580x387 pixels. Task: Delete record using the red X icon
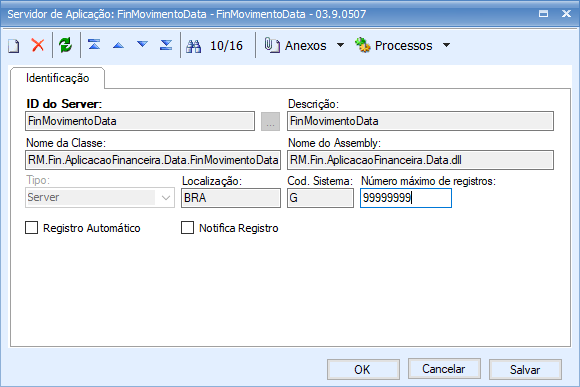(38, 45)
